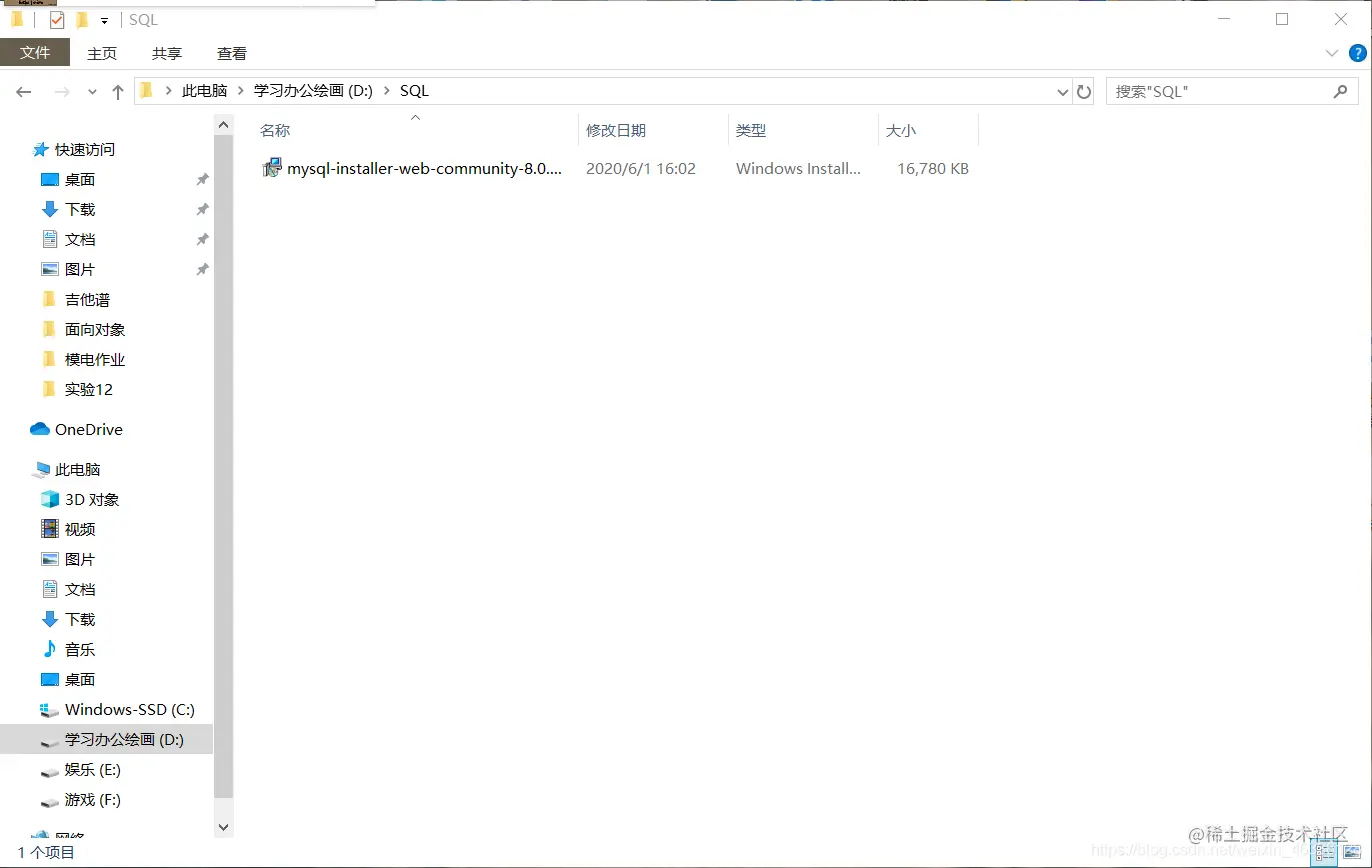This screenshot has height=868, width=1372.
Task: Open the address bar history dropdown
Action: click(1063, 91)
